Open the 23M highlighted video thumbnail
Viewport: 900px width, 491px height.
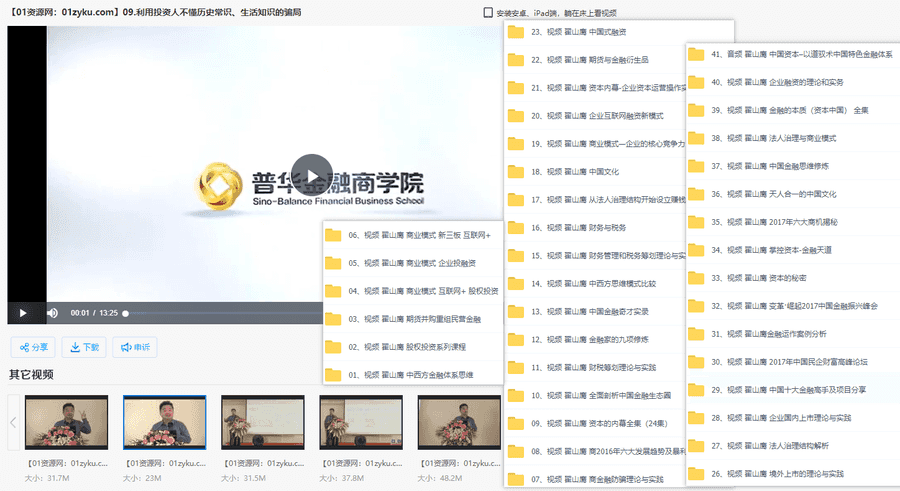pos(165,422)
